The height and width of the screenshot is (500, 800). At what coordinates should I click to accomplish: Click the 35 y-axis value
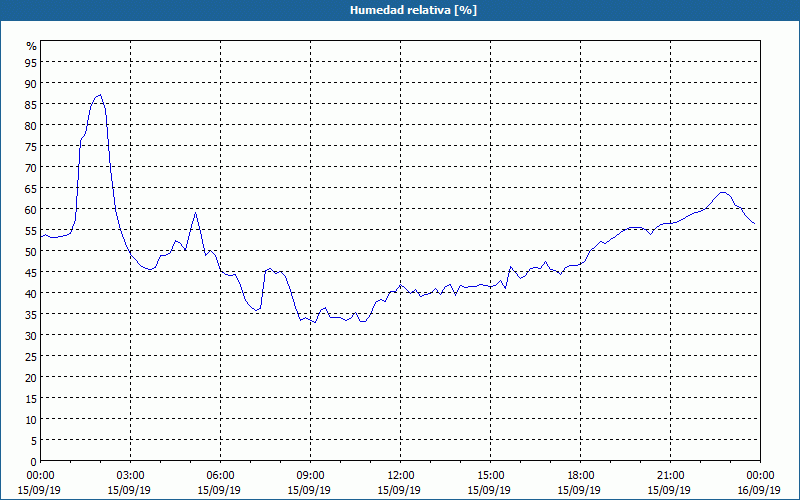coord(31,314)
